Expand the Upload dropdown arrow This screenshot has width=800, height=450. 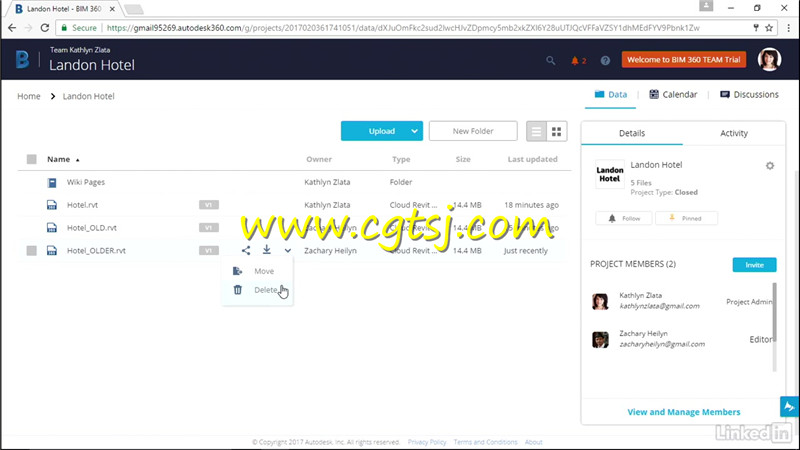(x=414, y=131)
